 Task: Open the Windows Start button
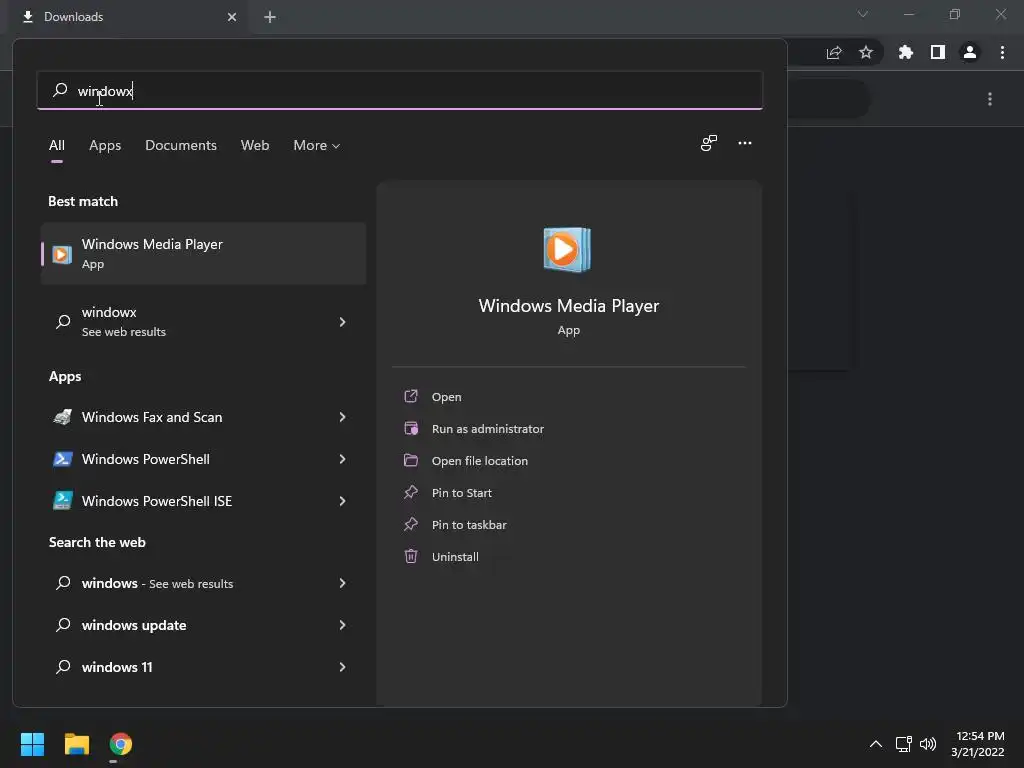pos(32,744)
